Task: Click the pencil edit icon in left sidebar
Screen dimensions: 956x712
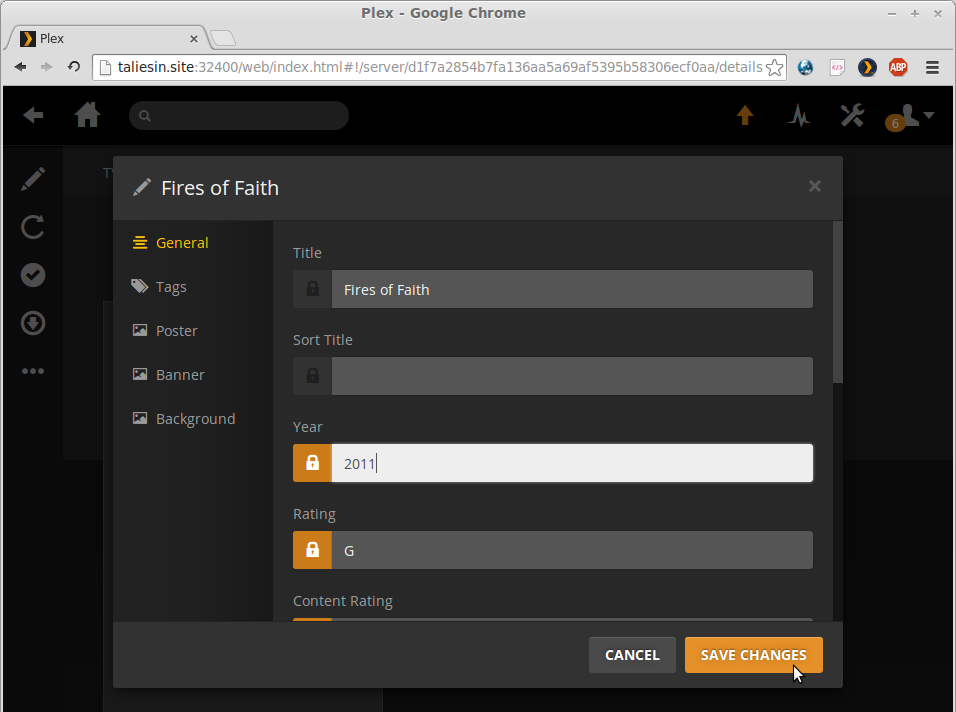Action: (33, 179)
